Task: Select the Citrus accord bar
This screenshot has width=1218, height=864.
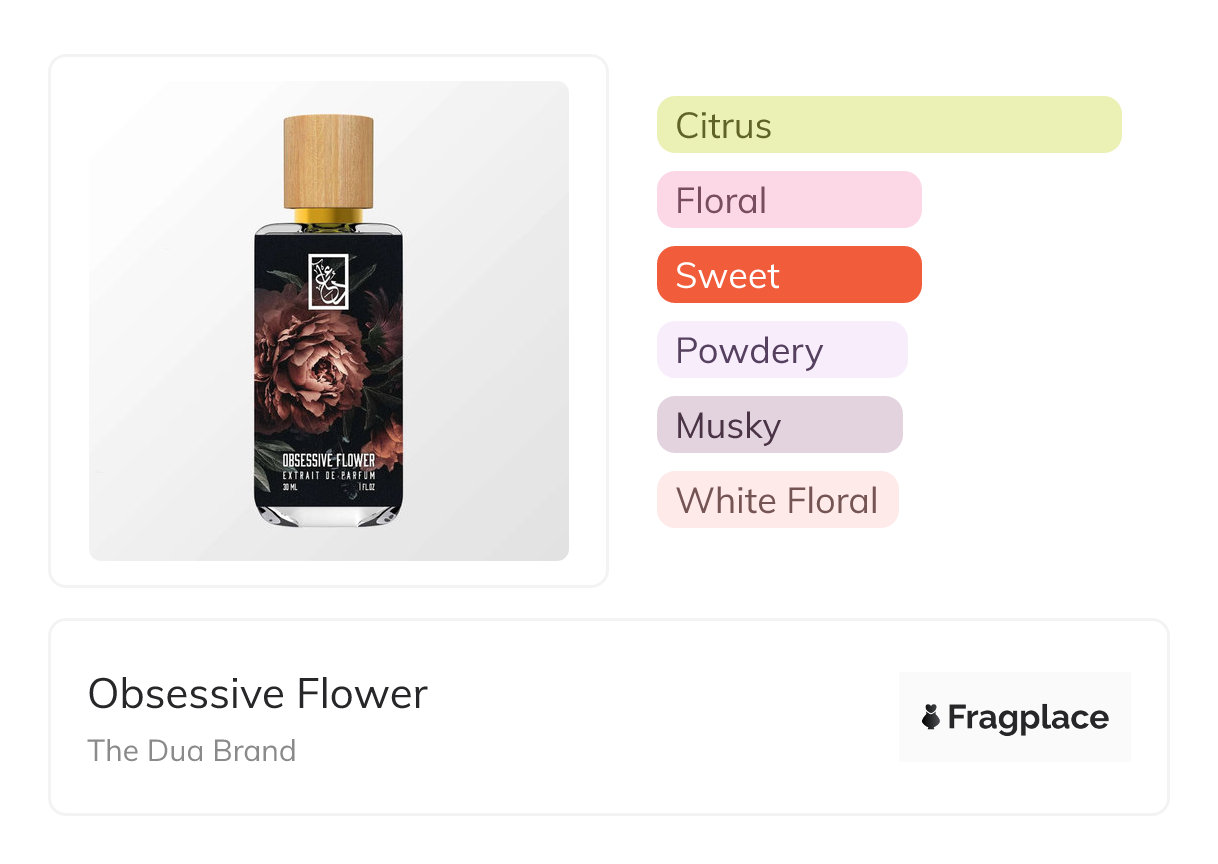Action: 888,125
